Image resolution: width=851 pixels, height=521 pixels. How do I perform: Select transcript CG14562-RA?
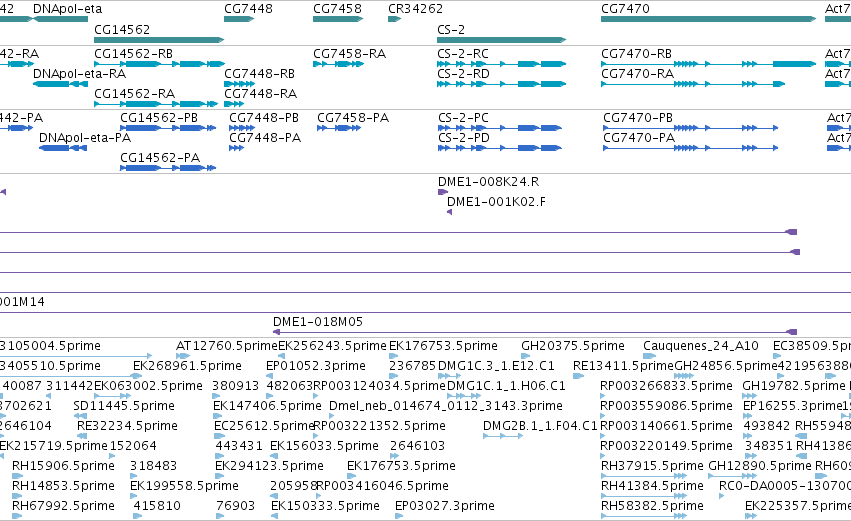click(135, 93)
